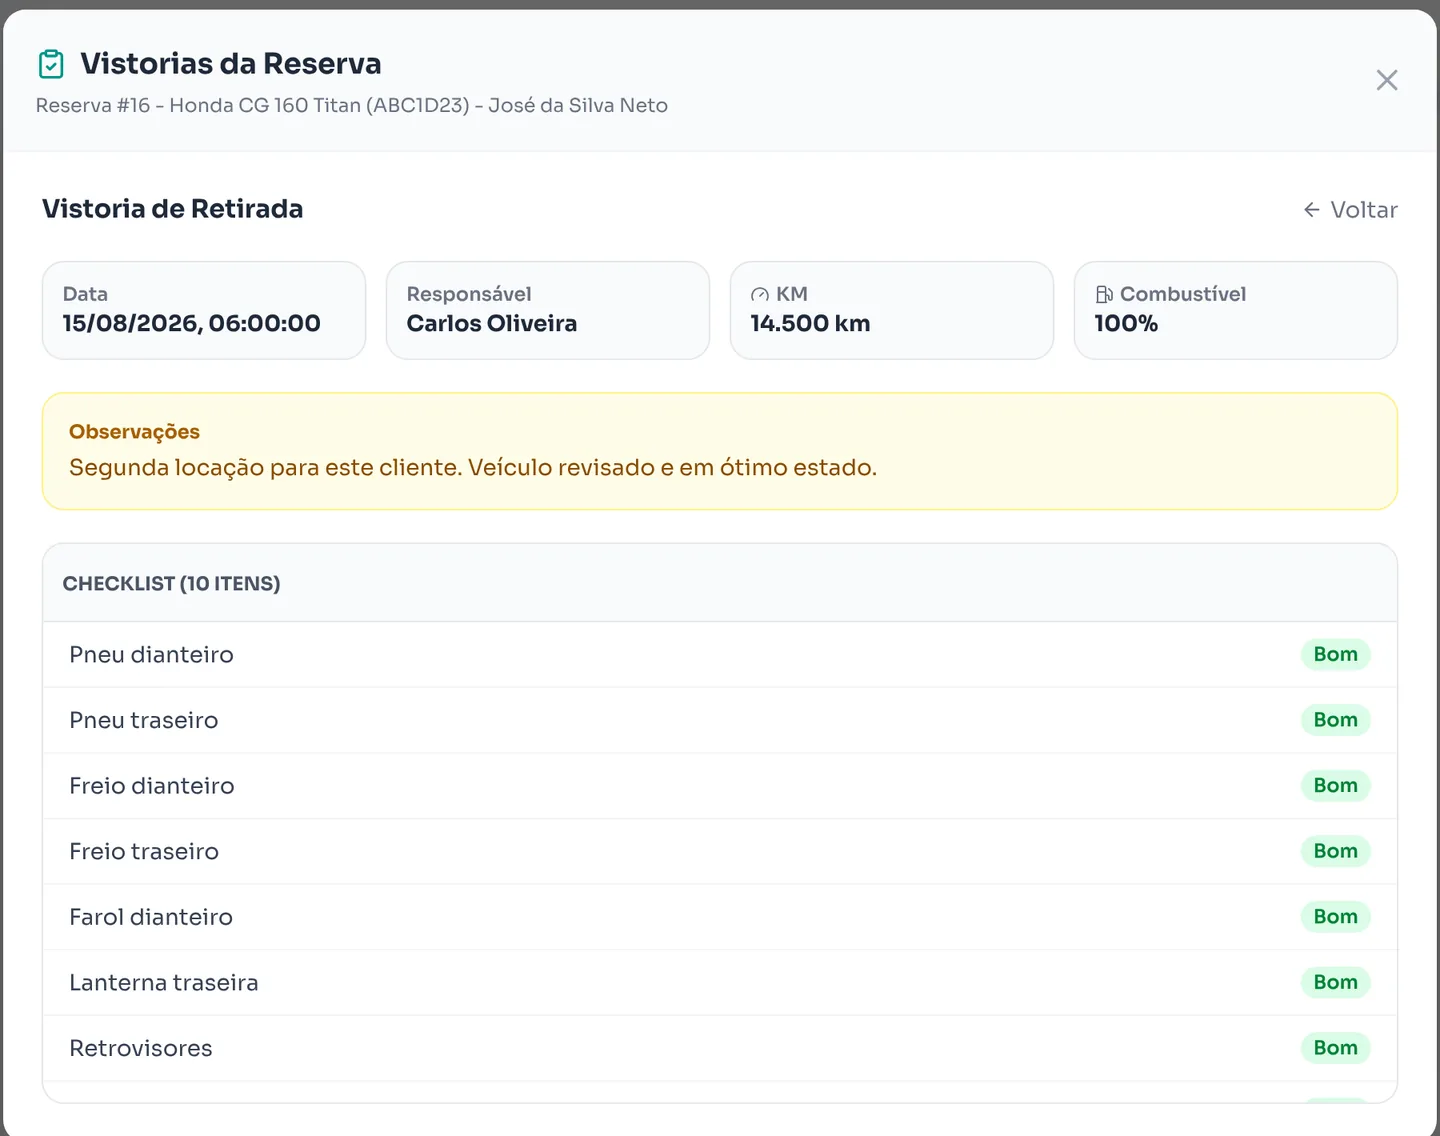Click the date value 15/08/2026, 06:00:00
Image resolution: width=1440 pixels, height=1136 pixels.
(x=191, y=323)
